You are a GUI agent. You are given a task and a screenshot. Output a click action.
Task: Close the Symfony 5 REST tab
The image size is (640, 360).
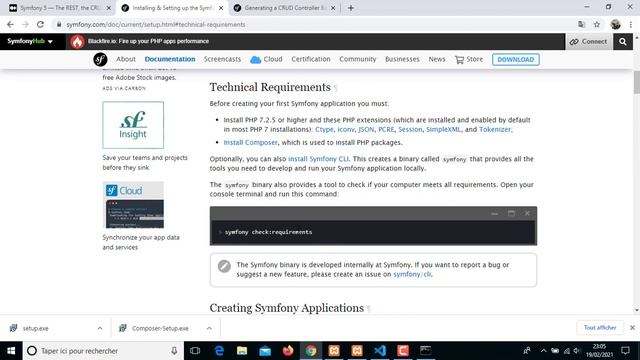(x=109, y=8)
